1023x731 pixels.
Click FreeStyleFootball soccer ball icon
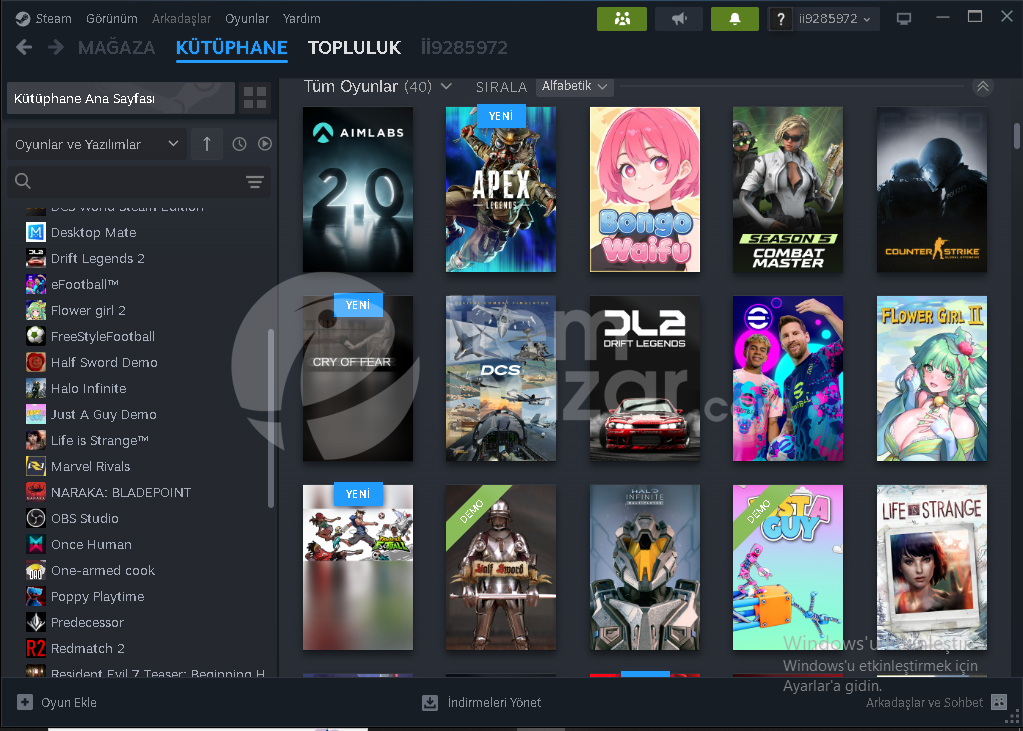[x=36, y=336]
